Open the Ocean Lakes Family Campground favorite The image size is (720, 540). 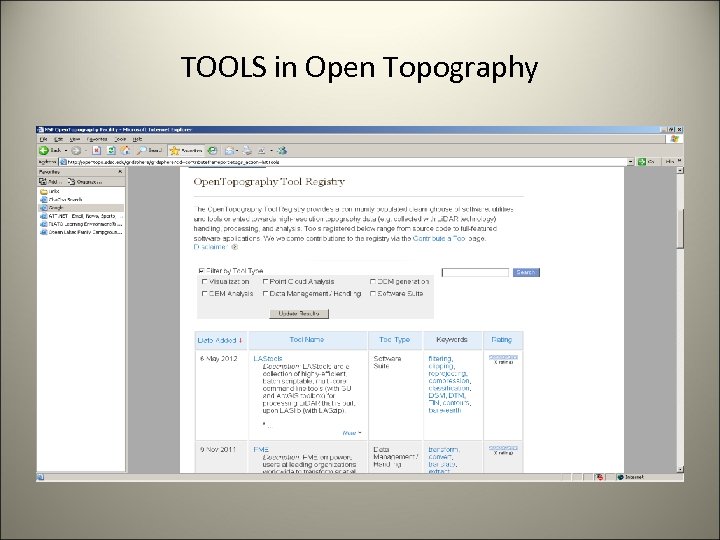click(x=81, y=232)
